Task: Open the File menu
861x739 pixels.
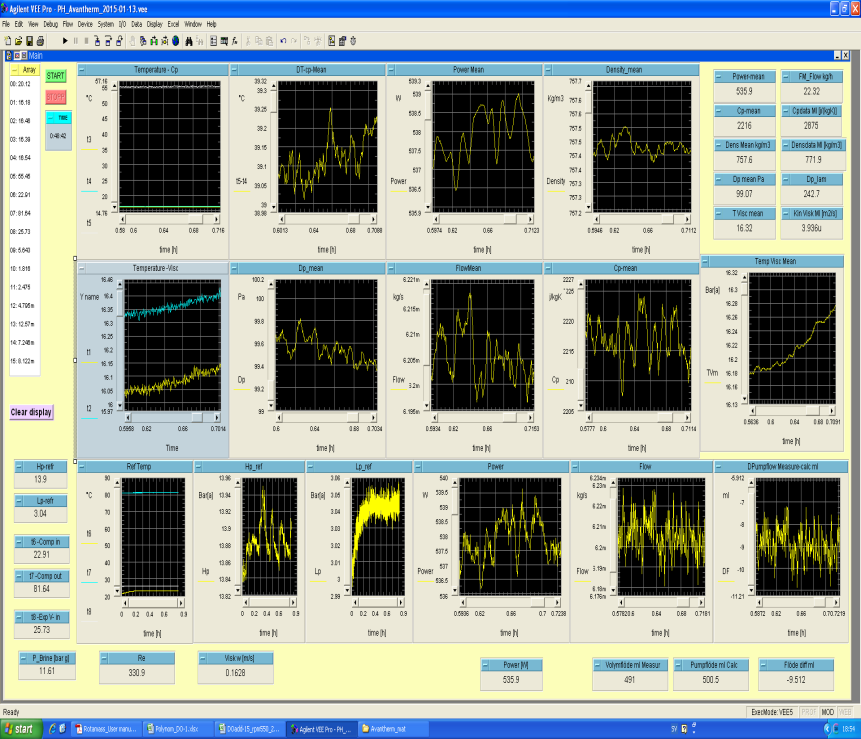Action: click(x=5, y=24)
